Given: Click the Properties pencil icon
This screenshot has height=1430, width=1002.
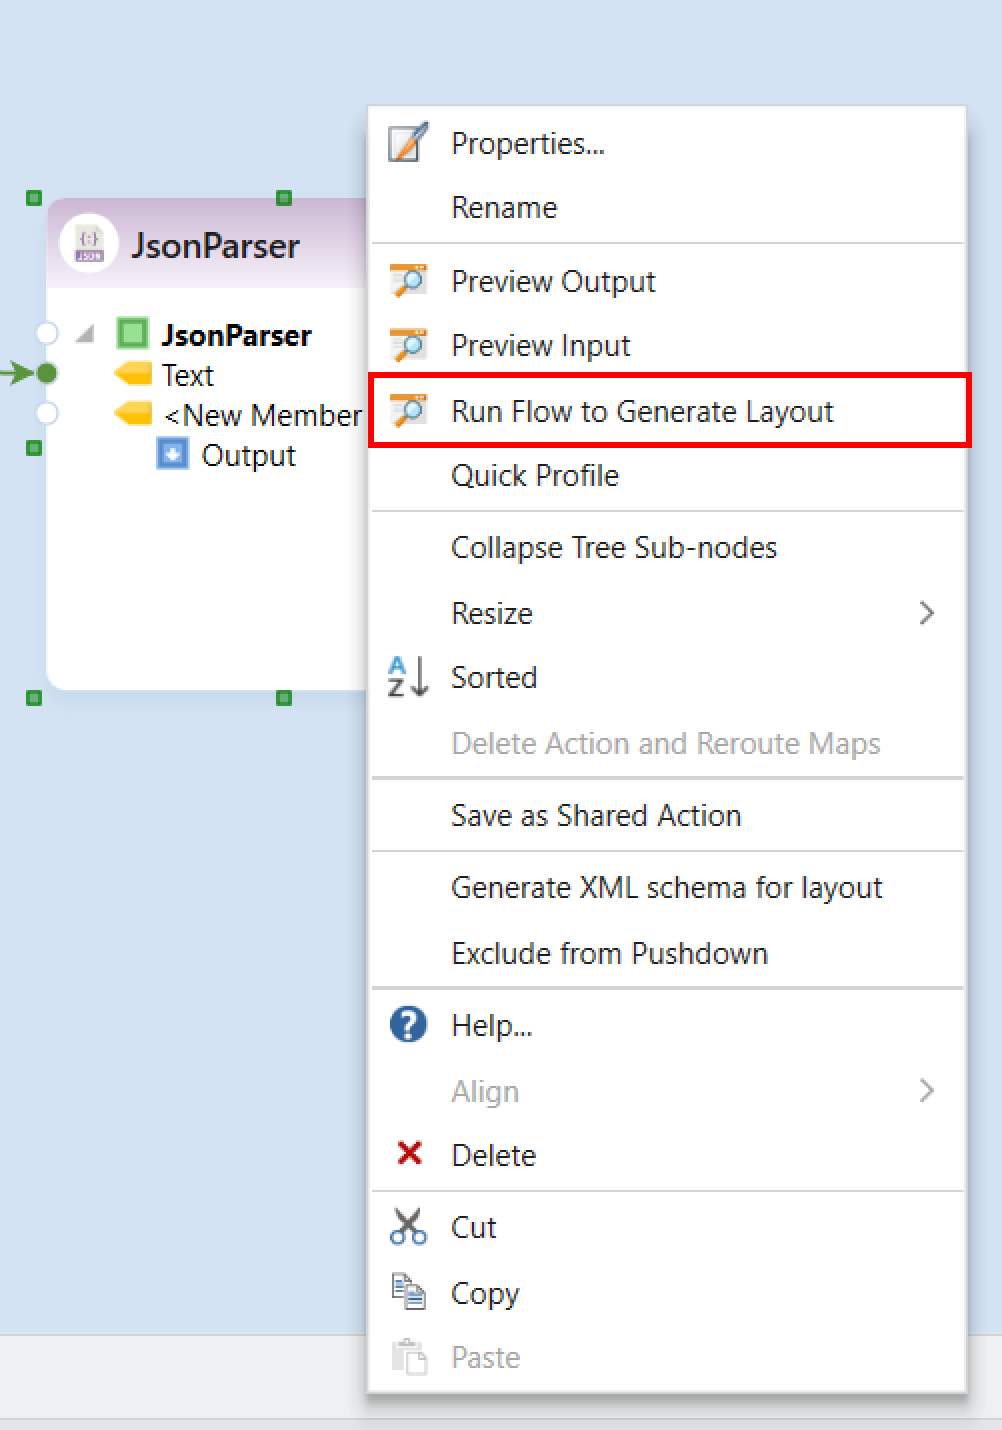Looking at the screenshot, I should pyautogui.click(x=408, y=143).
